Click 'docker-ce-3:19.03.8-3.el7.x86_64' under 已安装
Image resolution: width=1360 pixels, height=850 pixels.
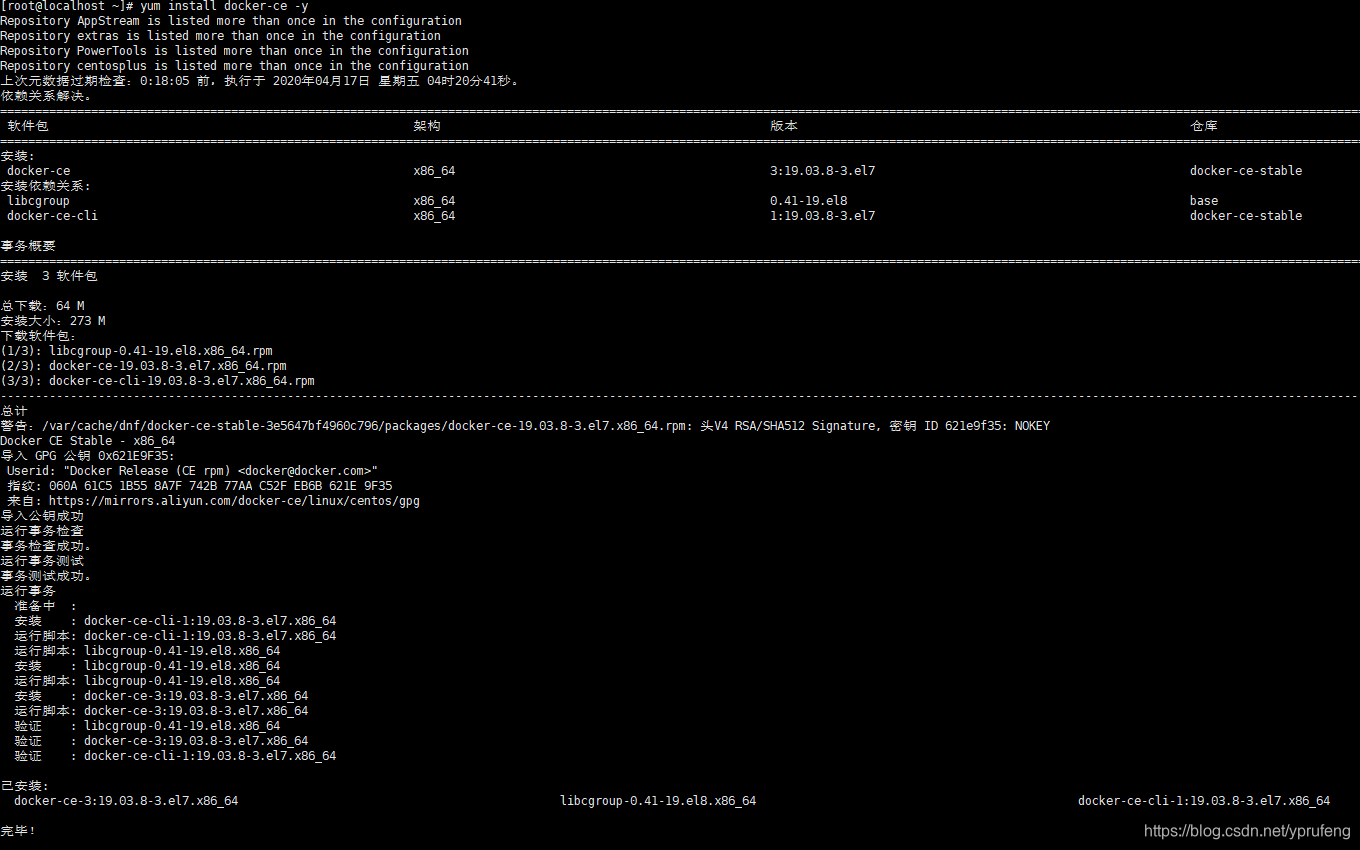[126, 801]
